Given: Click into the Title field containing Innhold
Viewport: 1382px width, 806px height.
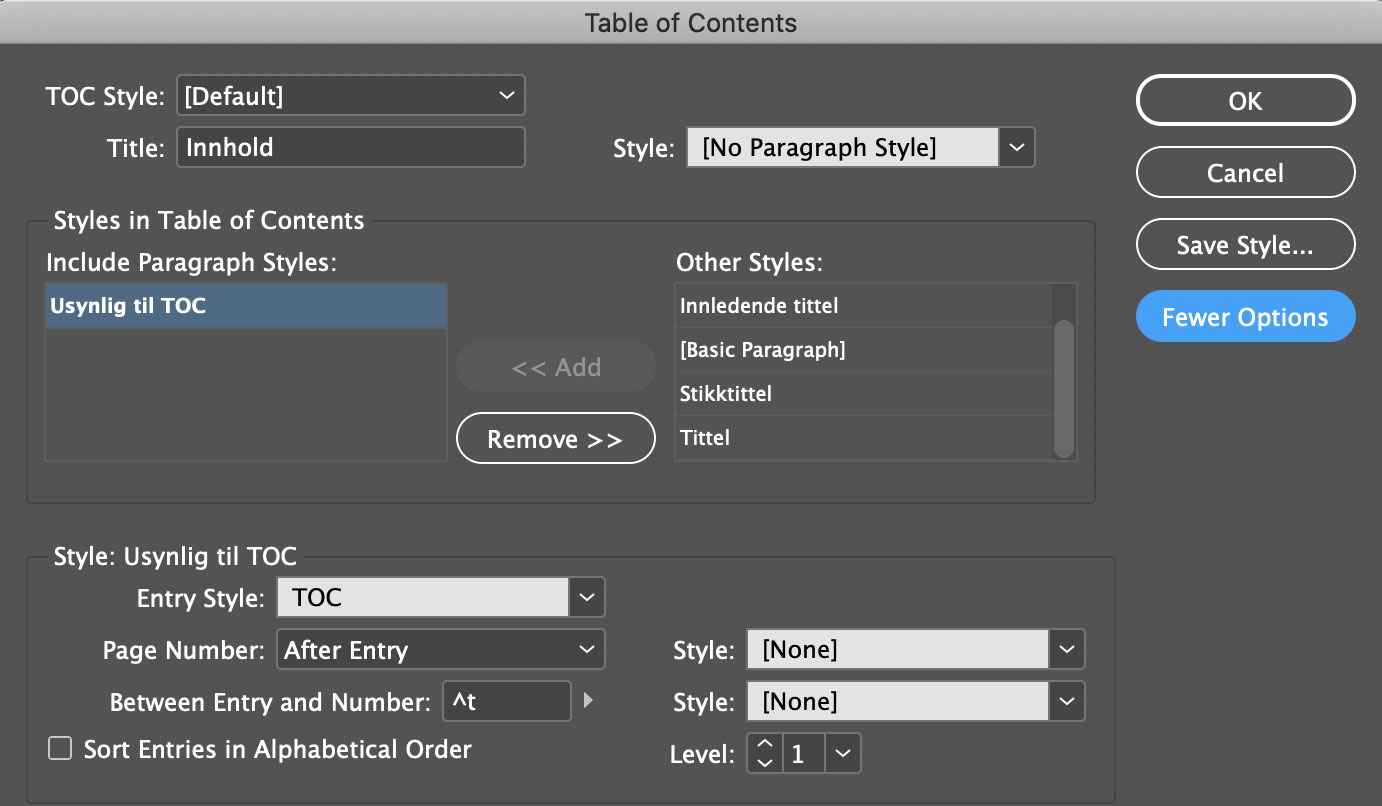Looking at the screenshot, I should 351,147.
